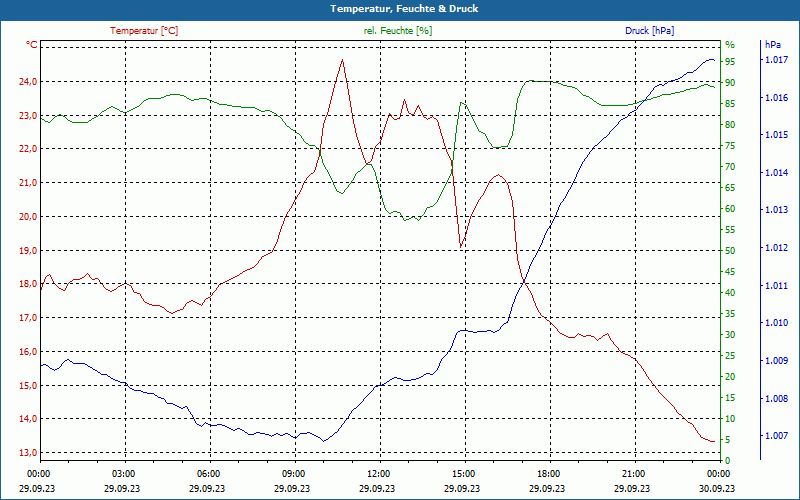Pick the 40 humidity axis value
Image resolution: width=800 pixels, height=500 pixels.
pos(730,293)
